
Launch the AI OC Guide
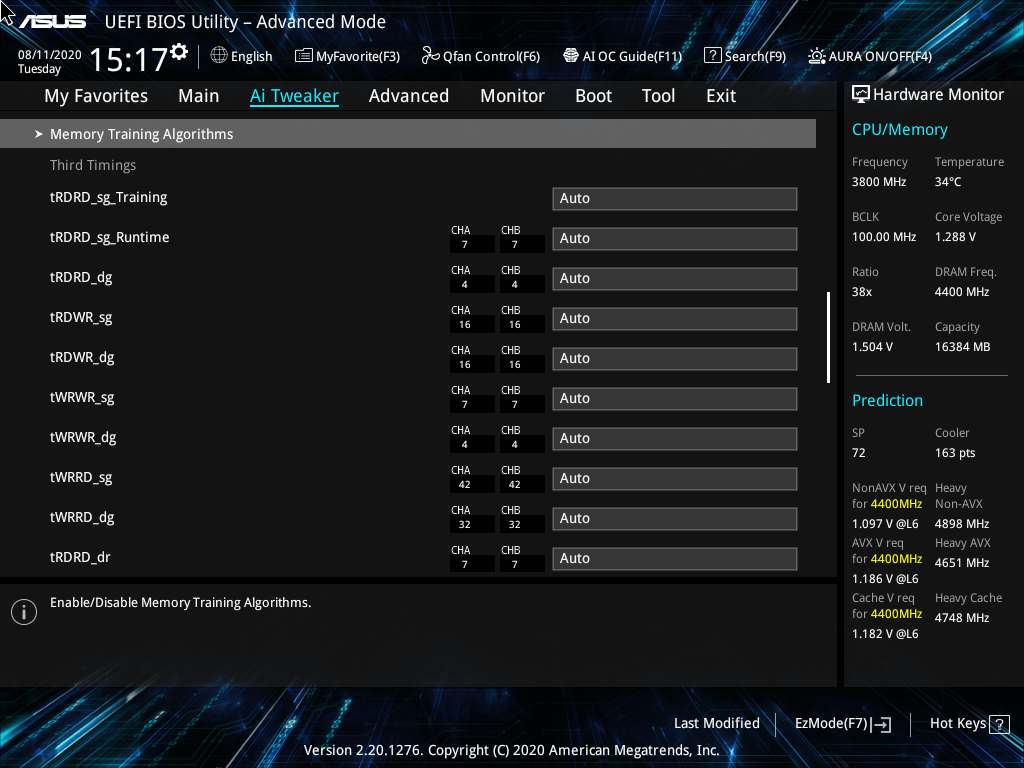tap(623, 56)
